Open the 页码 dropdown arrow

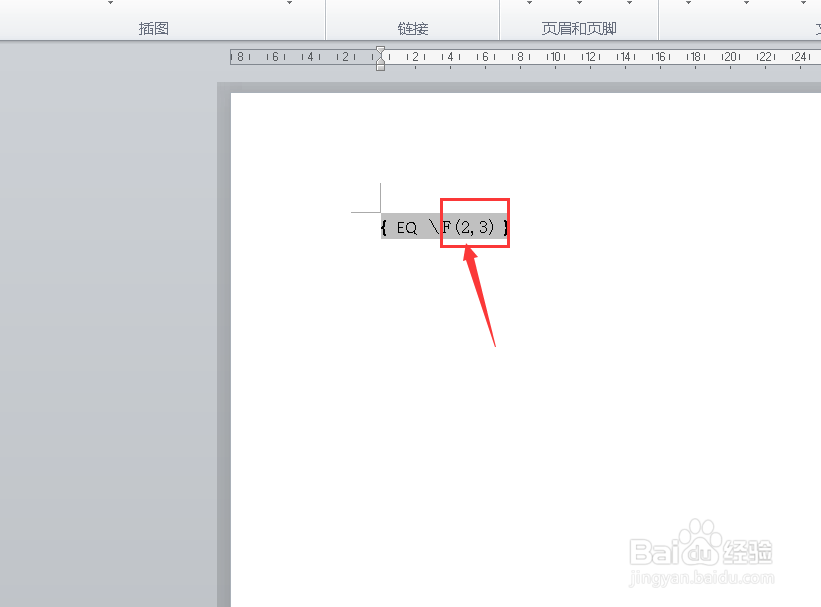pyautogui.click(x=630, y=3)
